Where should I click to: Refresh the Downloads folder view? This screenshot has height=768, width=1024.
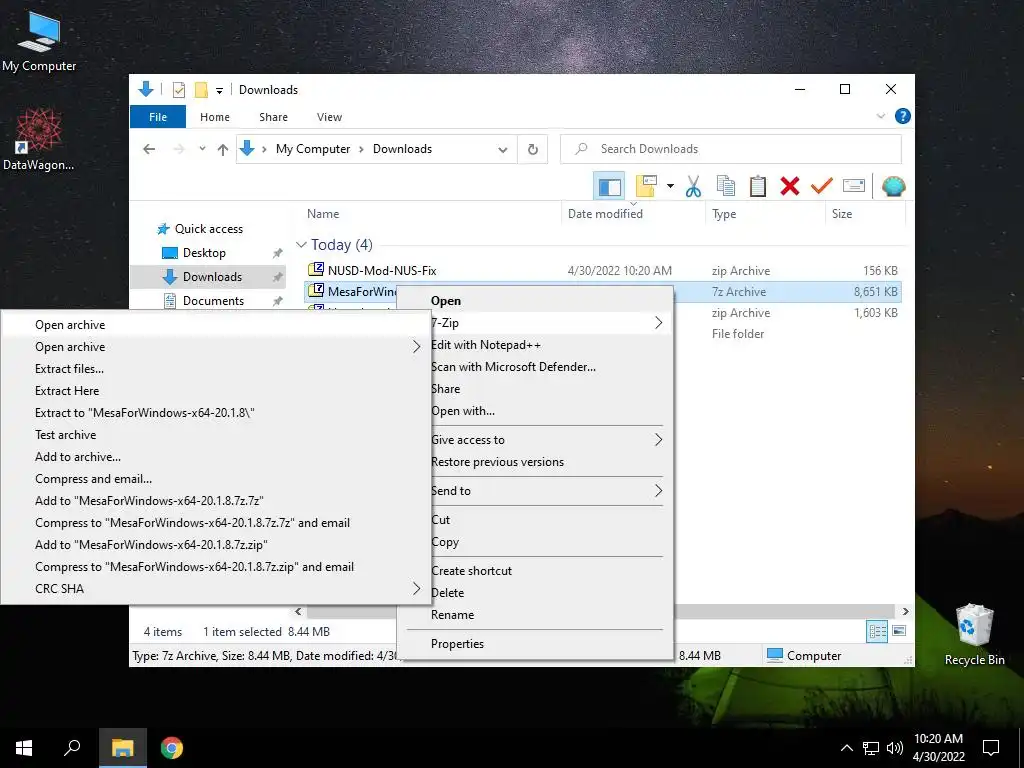tap(533, 150)
